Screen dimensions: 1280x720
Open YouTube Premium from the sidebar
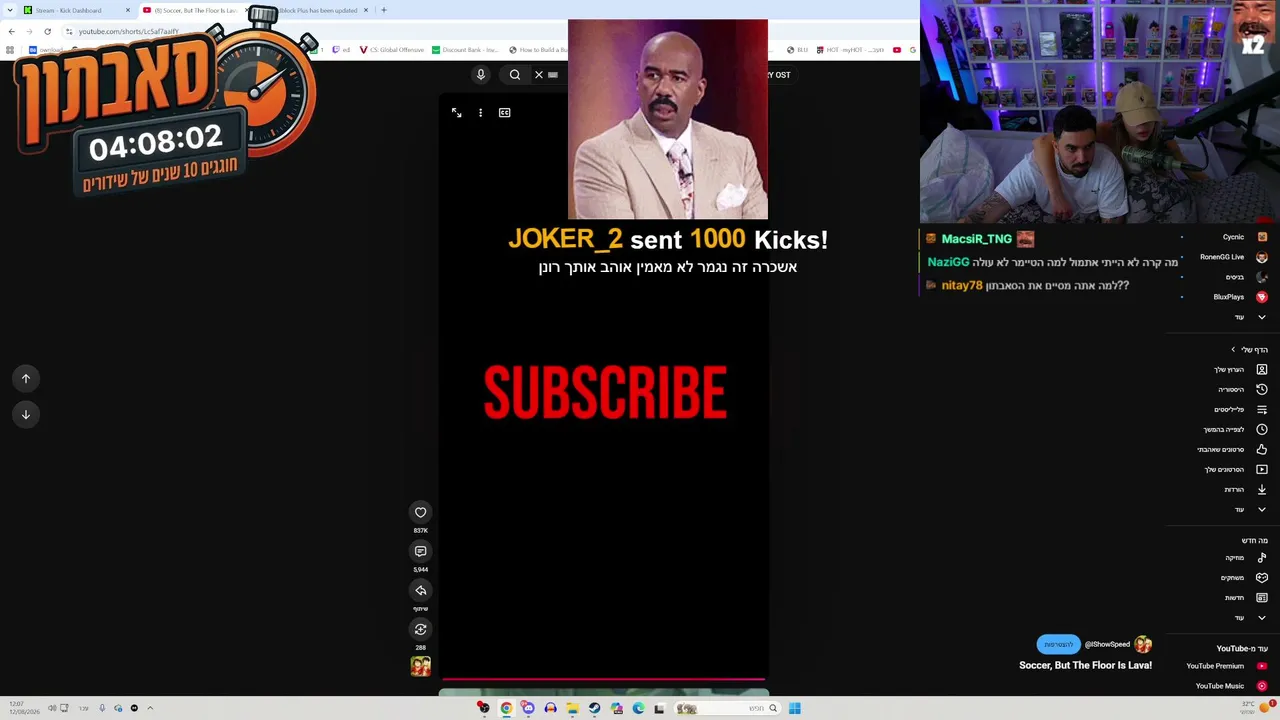(1225, 666)
